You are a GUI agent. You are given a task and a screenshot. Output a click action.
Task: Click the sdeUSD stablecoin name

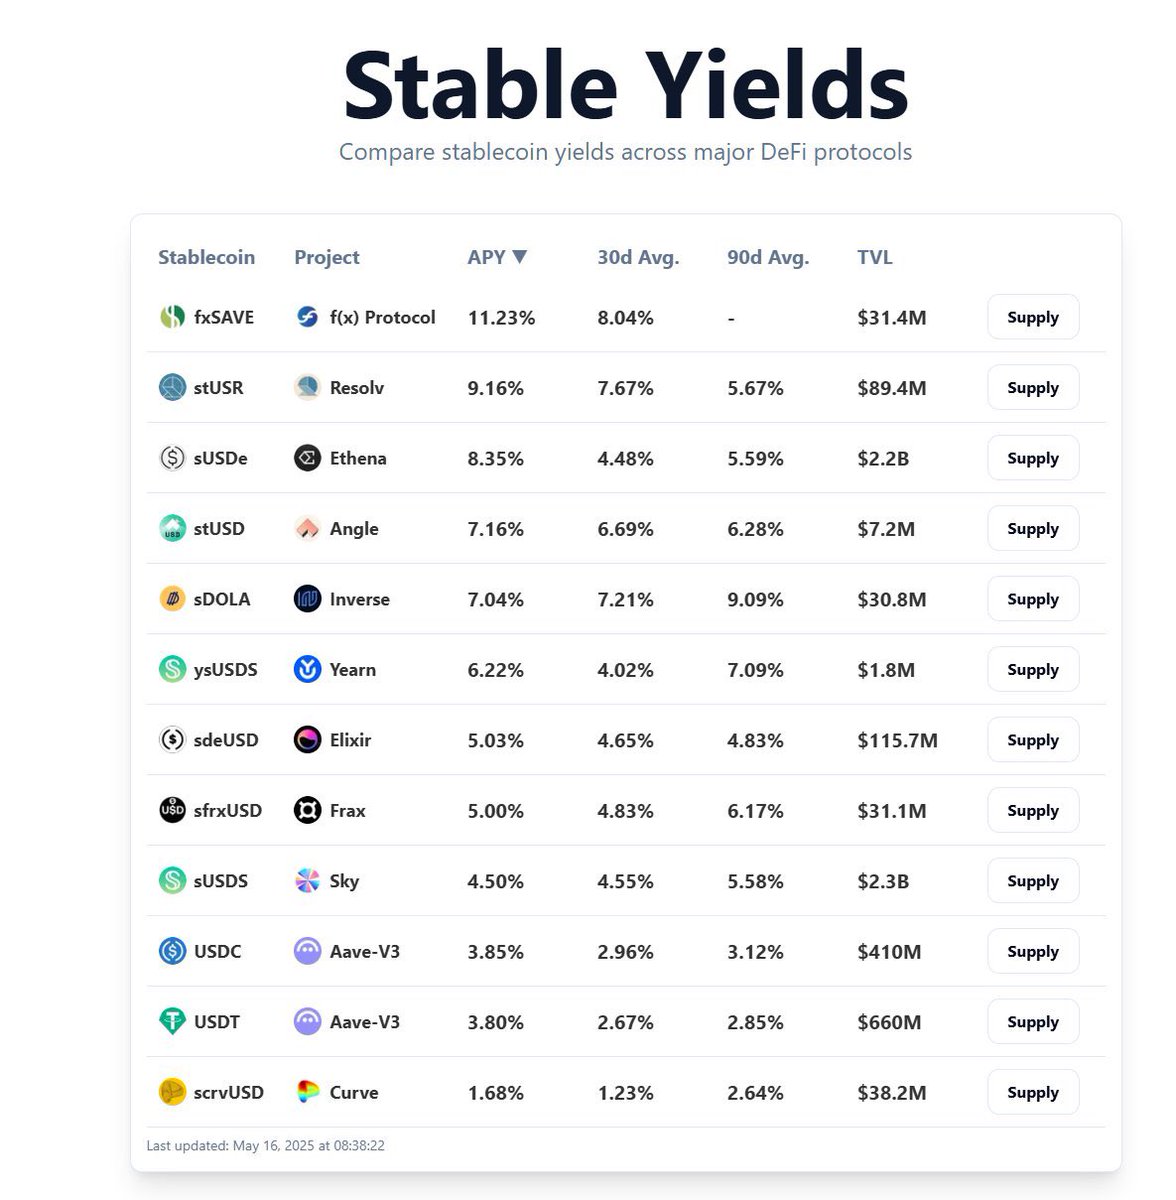click(x=226, y=740)
